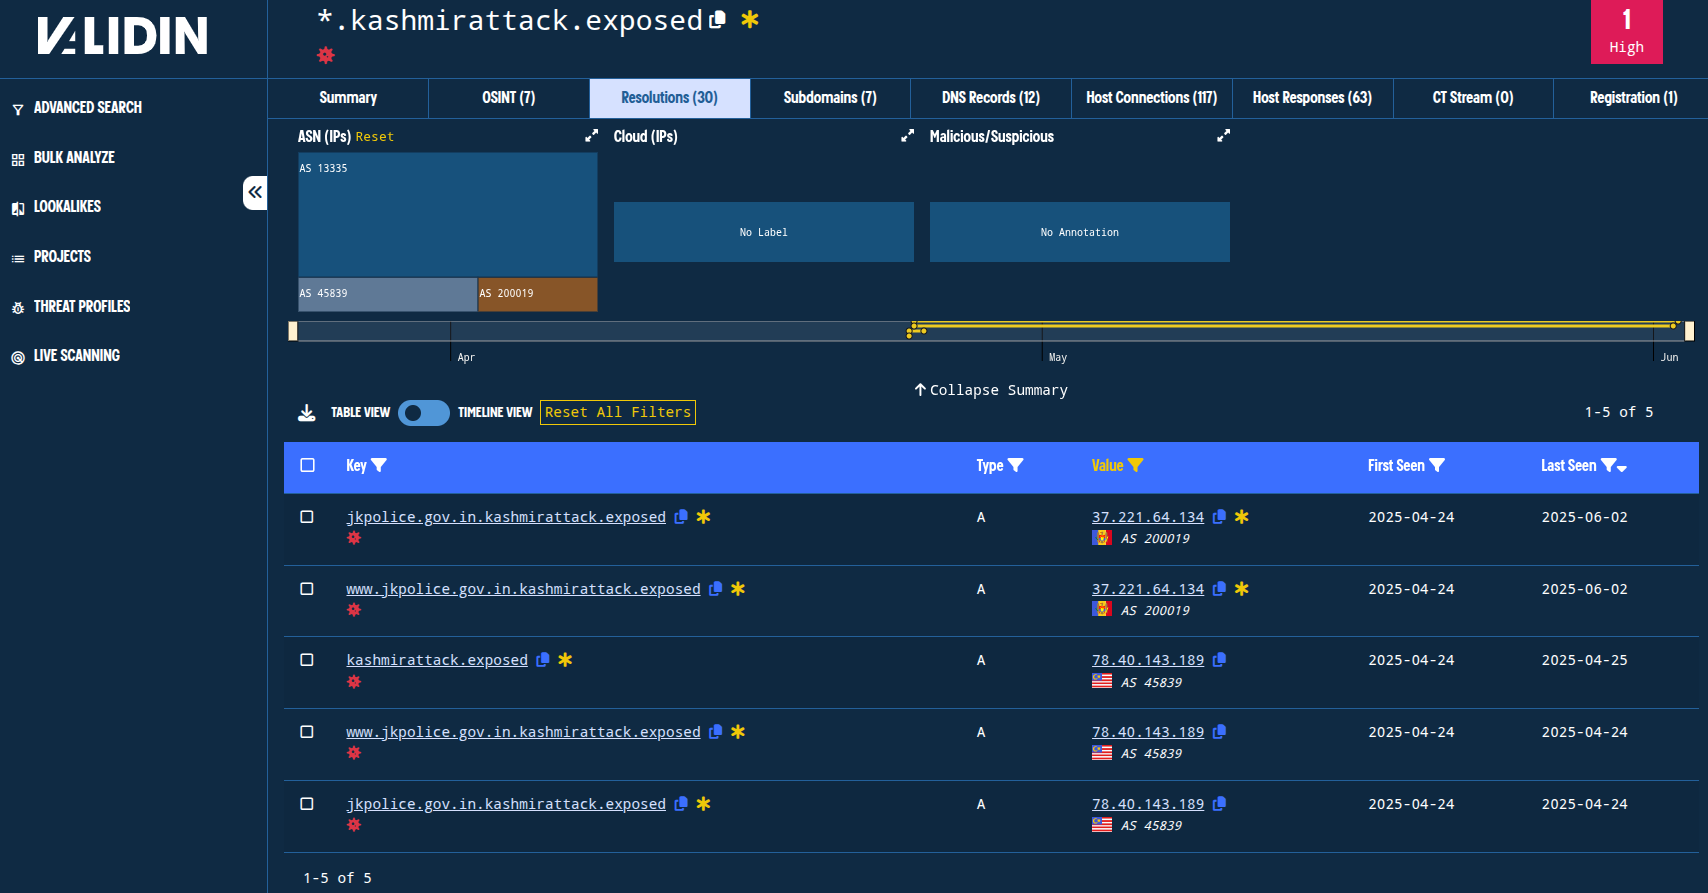Screen dimensions: 1708x893
Task: Open the Summary tab
Action: 348,98
